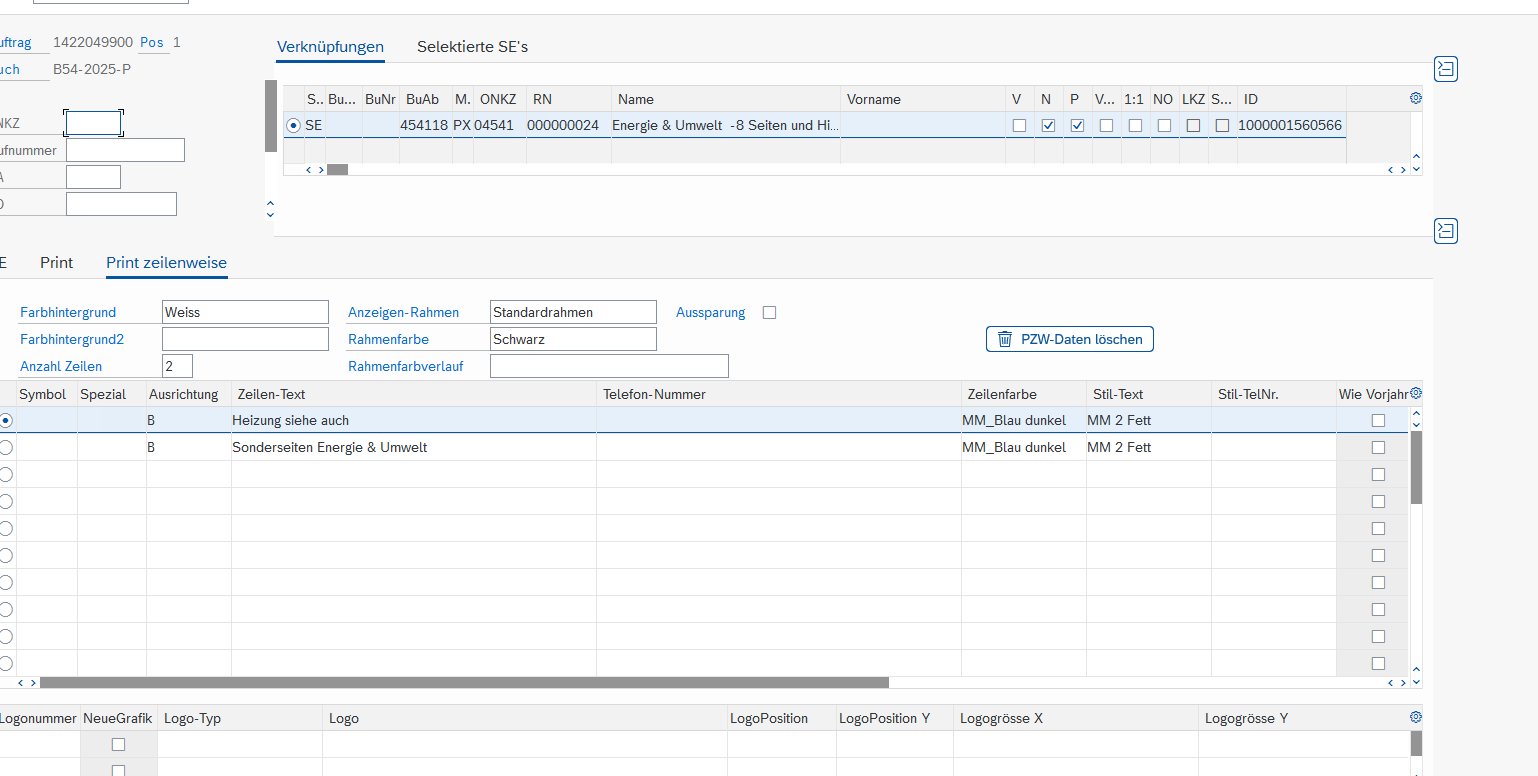Open the settings gear of the Verknüpfungen table
Image resolution: width=1538 pixels, height=776 pixels.
coord(1415,98)
